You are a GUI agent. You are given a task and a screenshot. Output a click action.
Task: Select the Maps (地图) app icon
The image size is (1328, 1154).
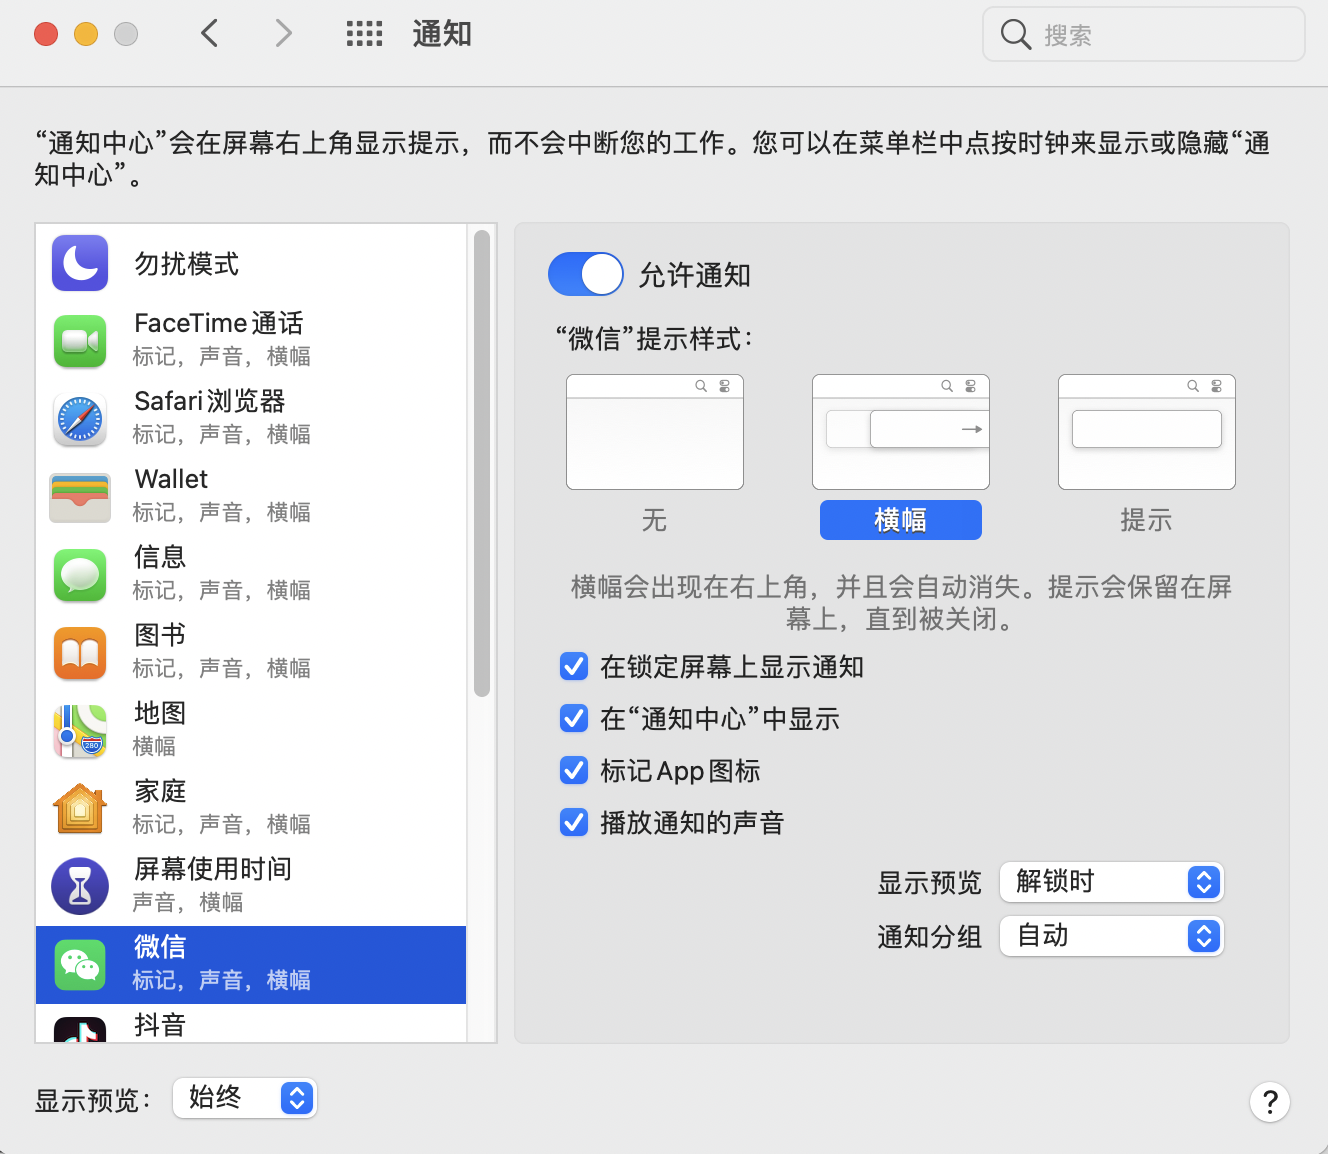click(x=80, y=731)
